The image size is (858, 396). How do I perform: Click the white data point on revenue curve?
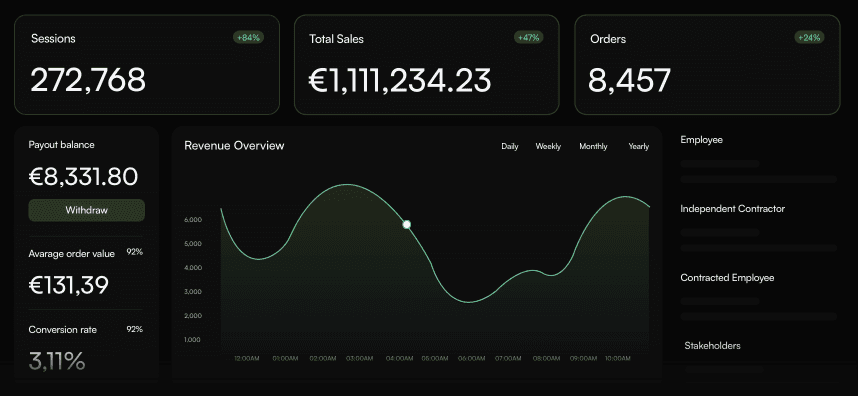click(407, 224)
